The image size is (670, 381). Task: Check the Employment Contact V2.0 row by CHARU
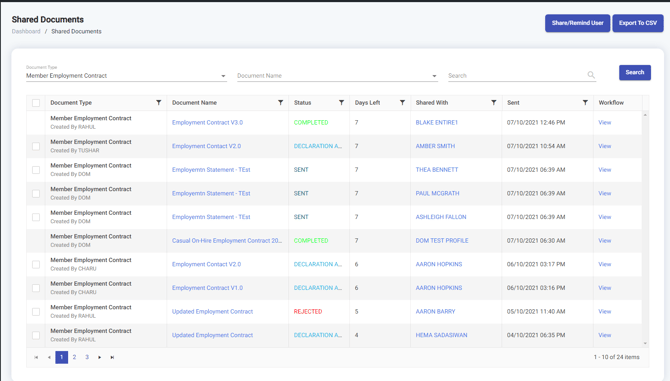36,264
